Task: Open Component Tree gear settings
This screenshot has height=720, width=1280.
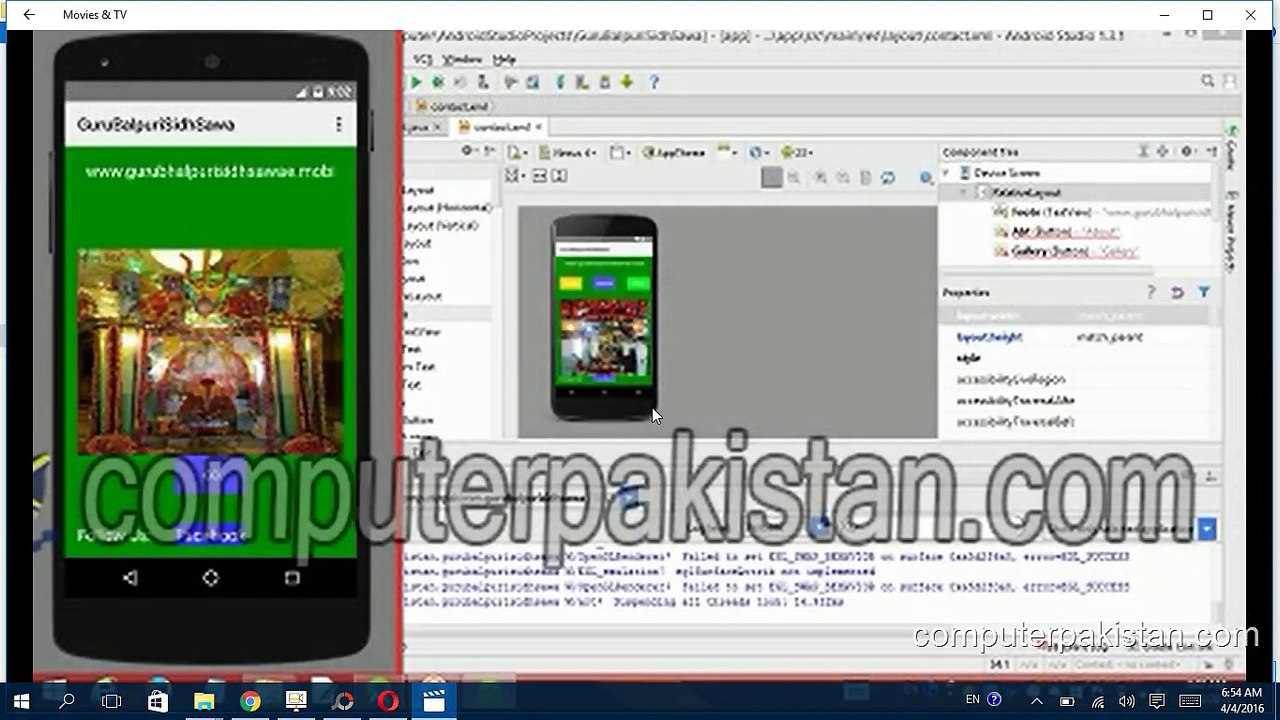Action: tap(1187, 152)
